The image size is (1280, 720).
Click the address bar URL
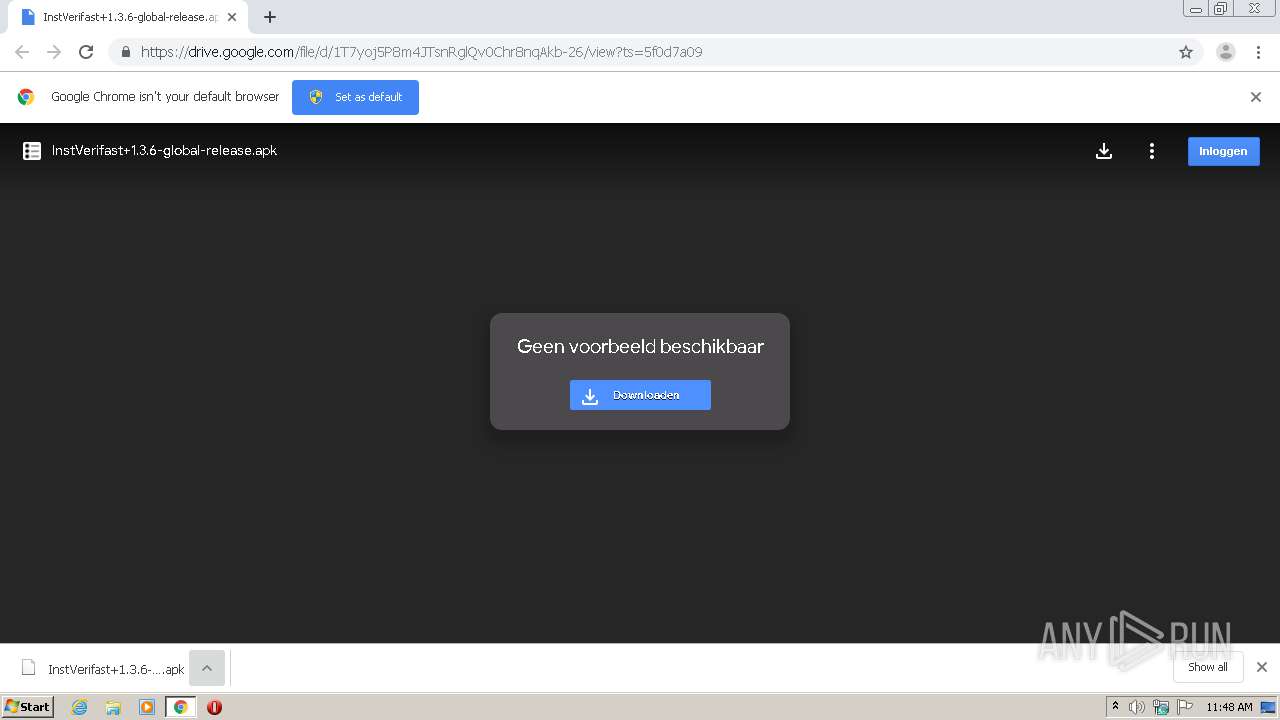(x=421, y=52)
